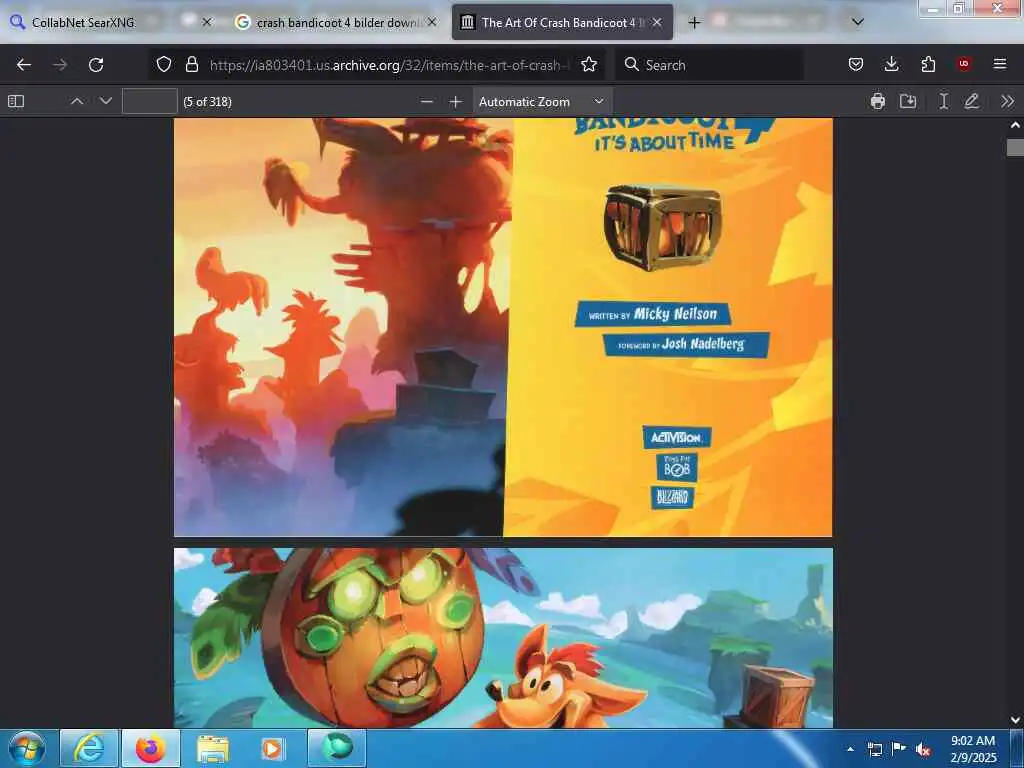Click the scrollbar up arrow
This screenshot has width=1024, height=768.
tap(1015, 125)
